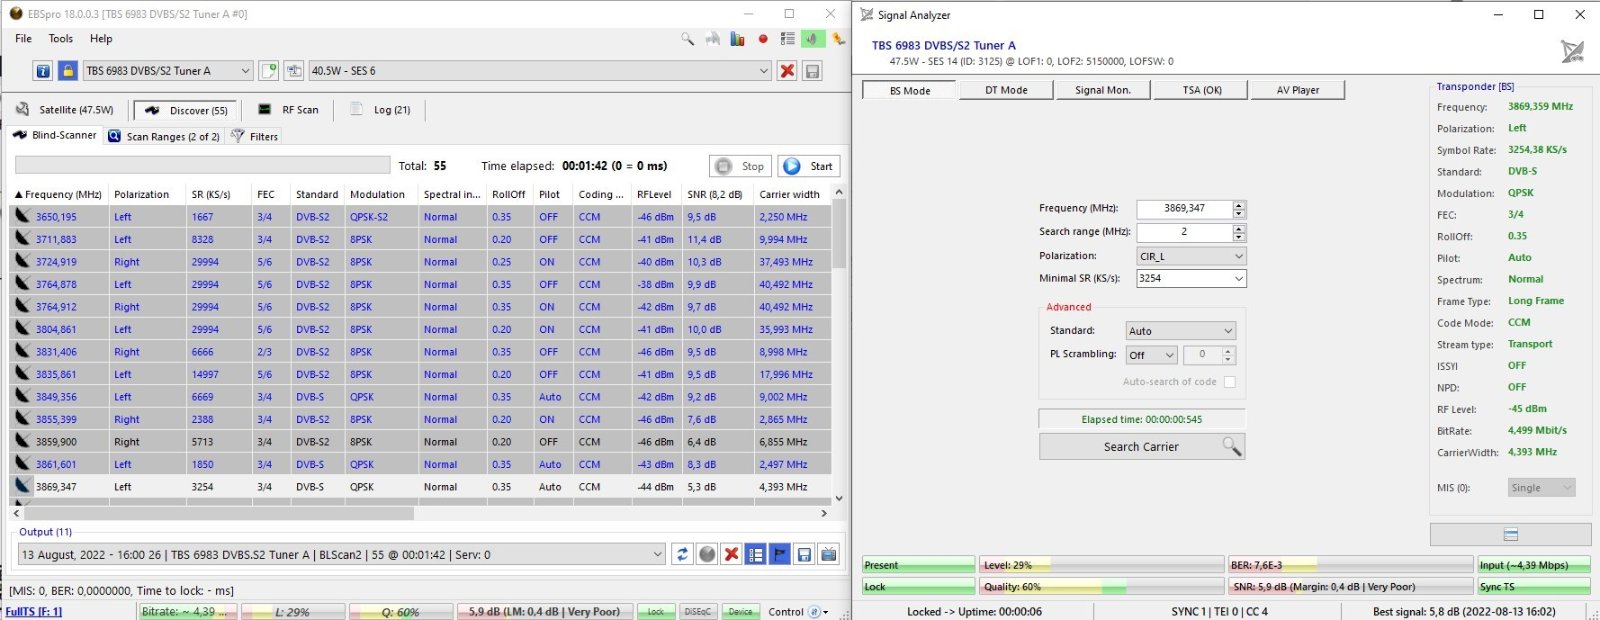Enable Auto-search of code checkbox
The width and height of the screenshot is (1600, 620).
1229,382
